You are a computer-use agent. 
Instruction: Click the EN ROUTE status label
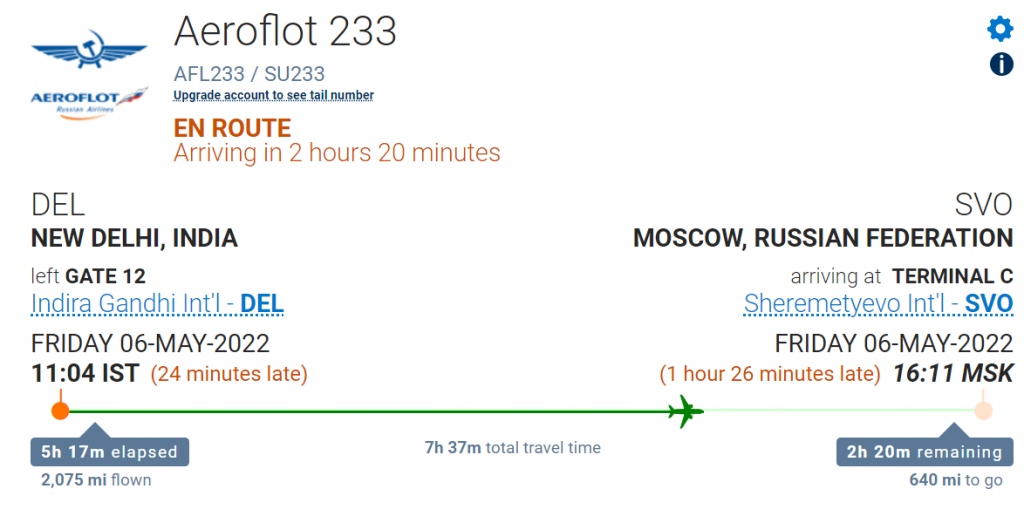[232, 128]
